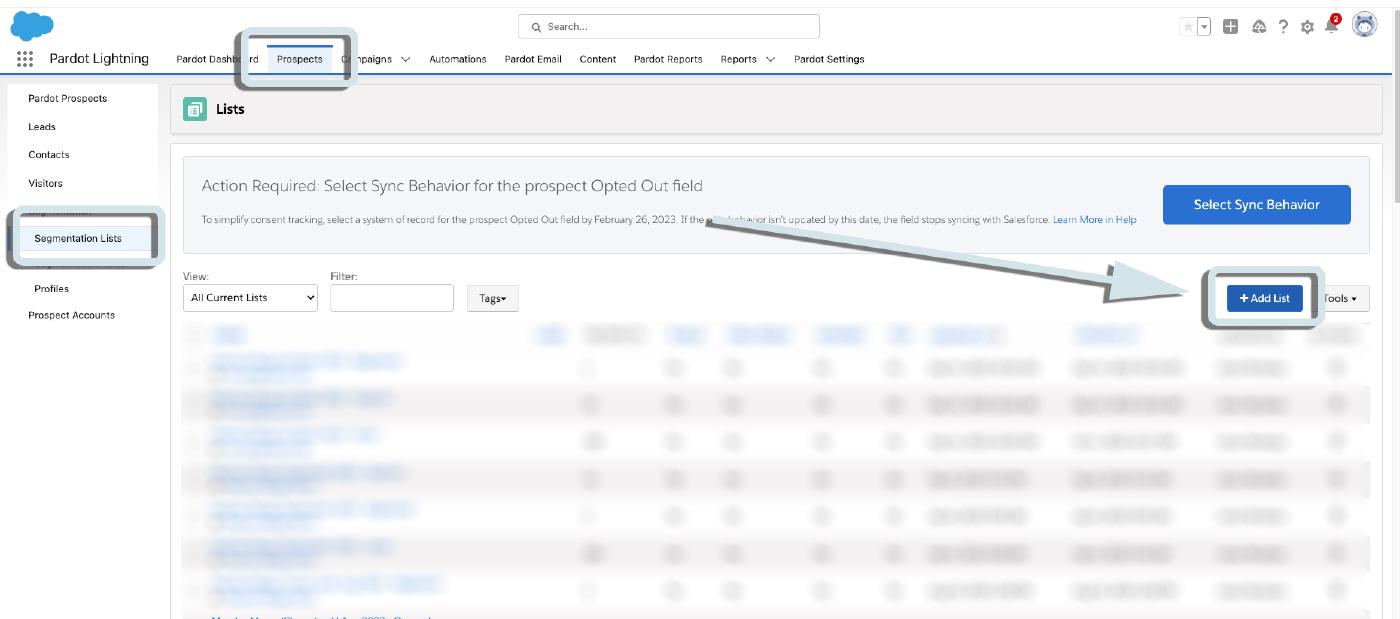Image resolution: width=1400 pixels, height=619 pixels.
Task: Expand the Reports tab chevron
Action: pyautogui.click(x=770, y=59)
